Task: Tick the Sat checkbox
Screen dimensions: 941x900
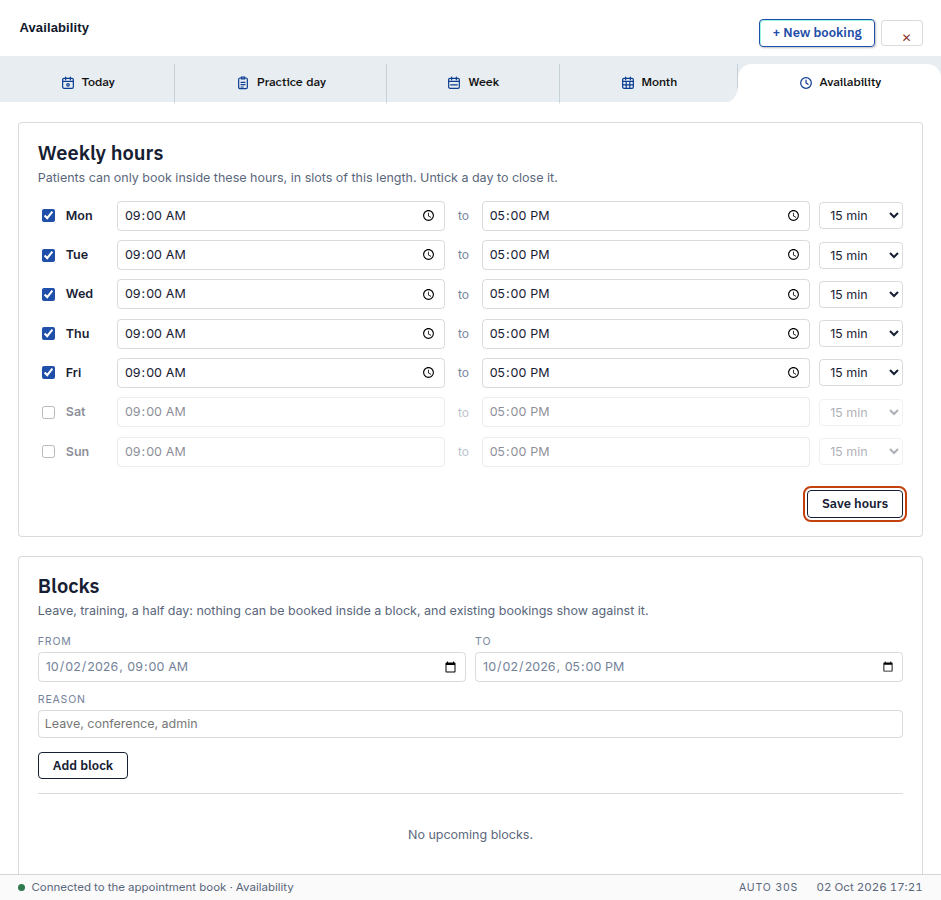Action: [x=49, y=412]
